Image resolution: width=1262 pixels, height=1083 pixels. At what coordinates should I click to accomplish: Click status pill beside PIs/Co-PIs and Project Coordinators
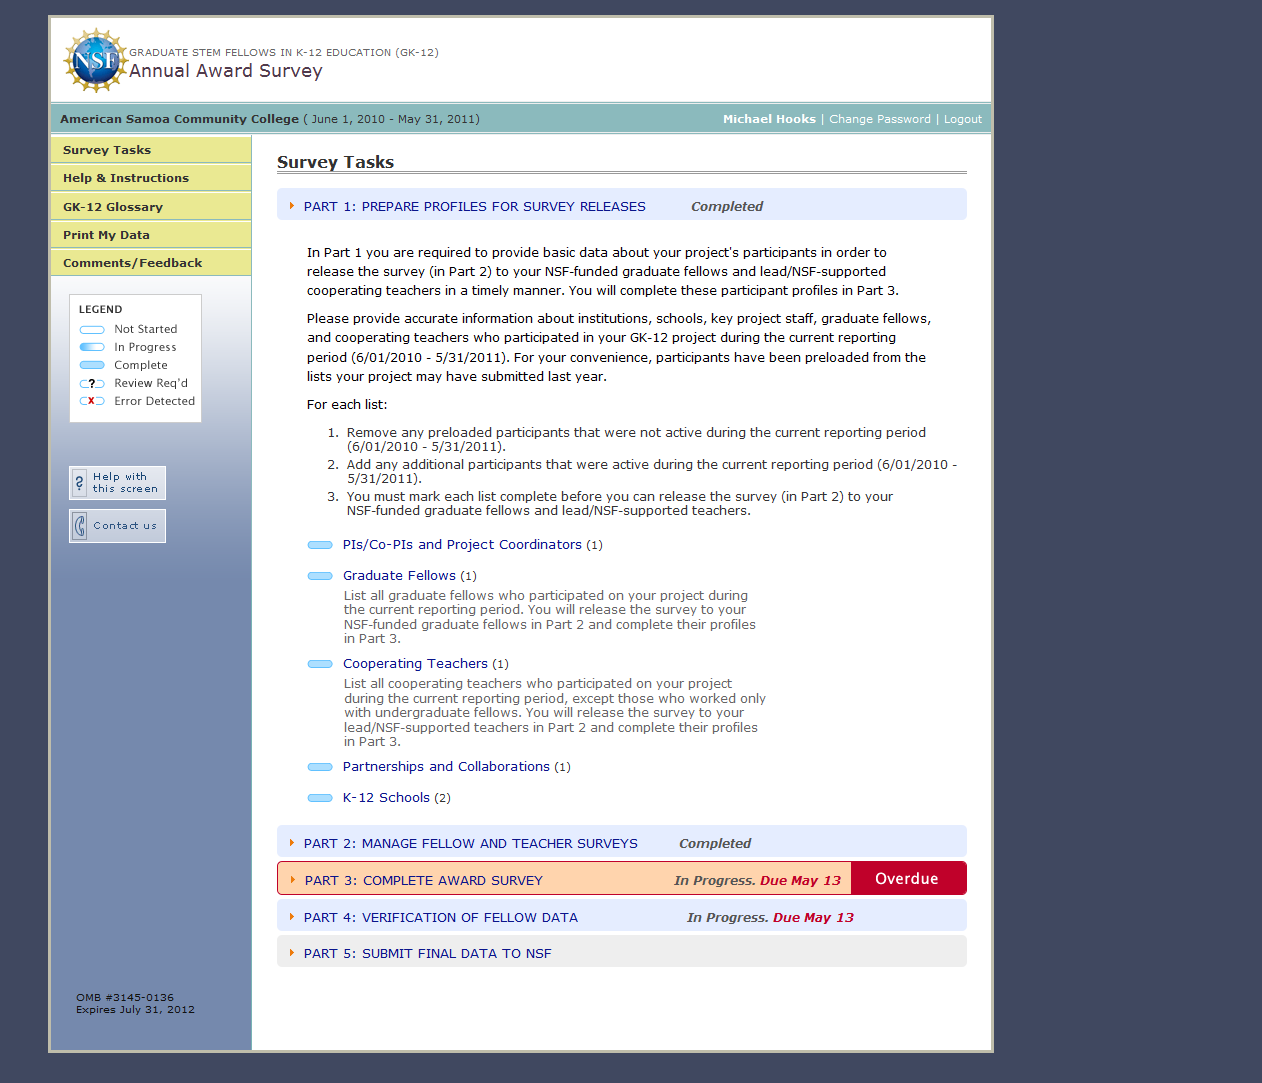pyautogui.click(x=320, y=545)
